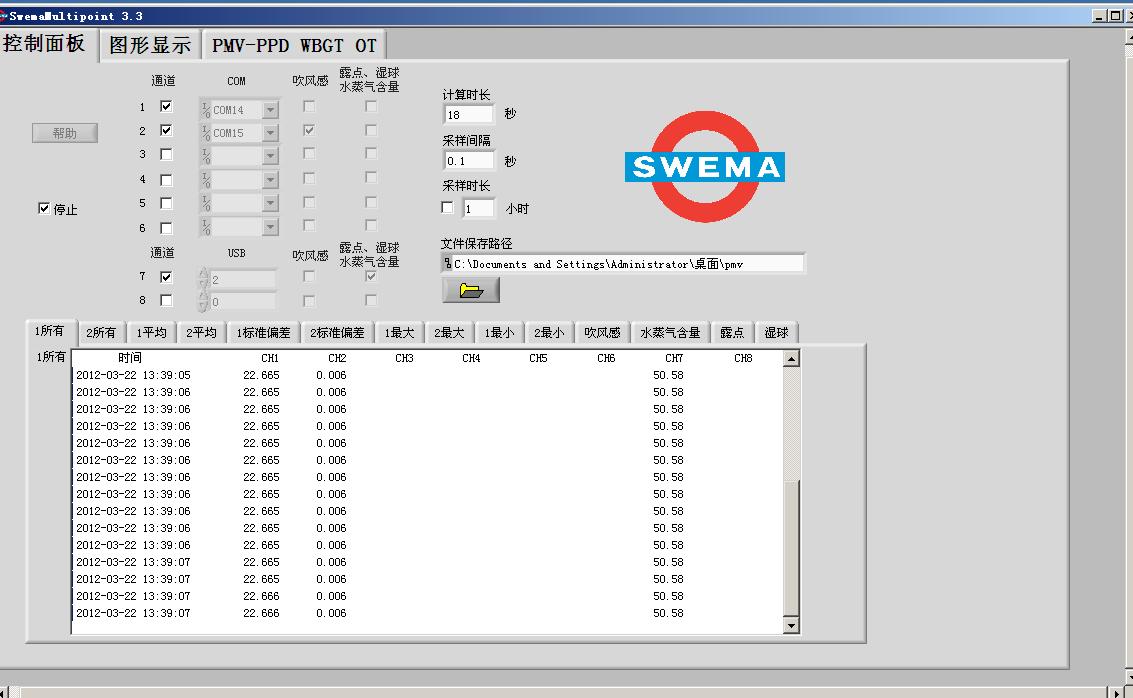Show the 水蒸气含量 data tab
1133x698 pixels.
coord(670,333)
